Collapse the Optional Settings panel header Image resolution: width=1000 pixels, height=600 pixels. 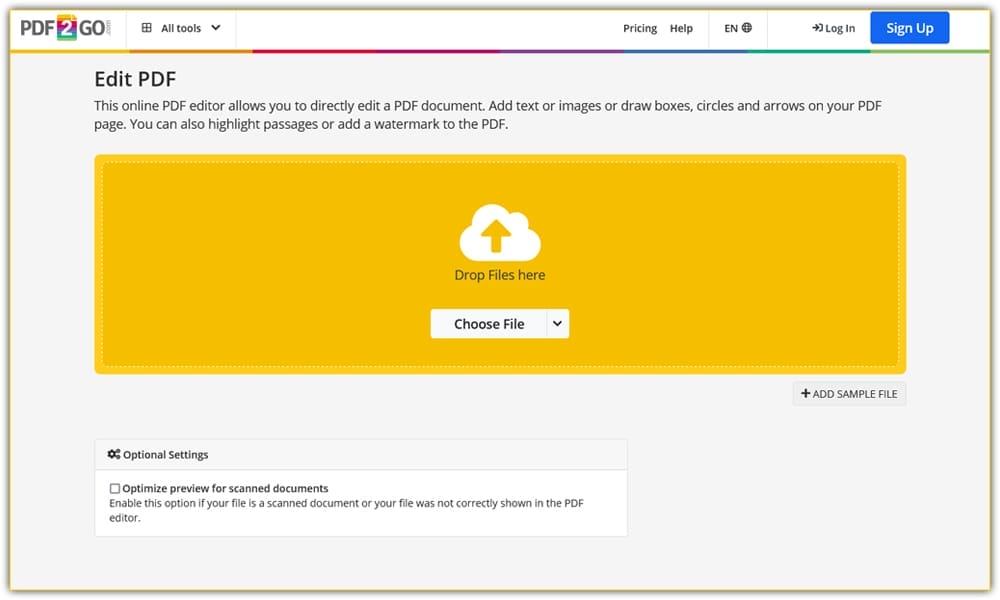360,454
